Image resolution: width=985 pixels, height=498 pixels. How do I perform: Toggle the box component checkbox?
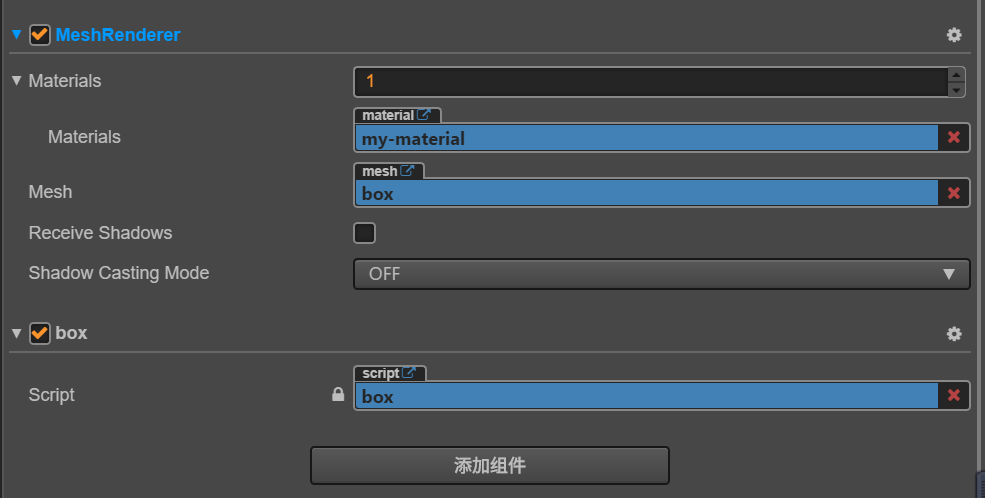tap(40, 333)
